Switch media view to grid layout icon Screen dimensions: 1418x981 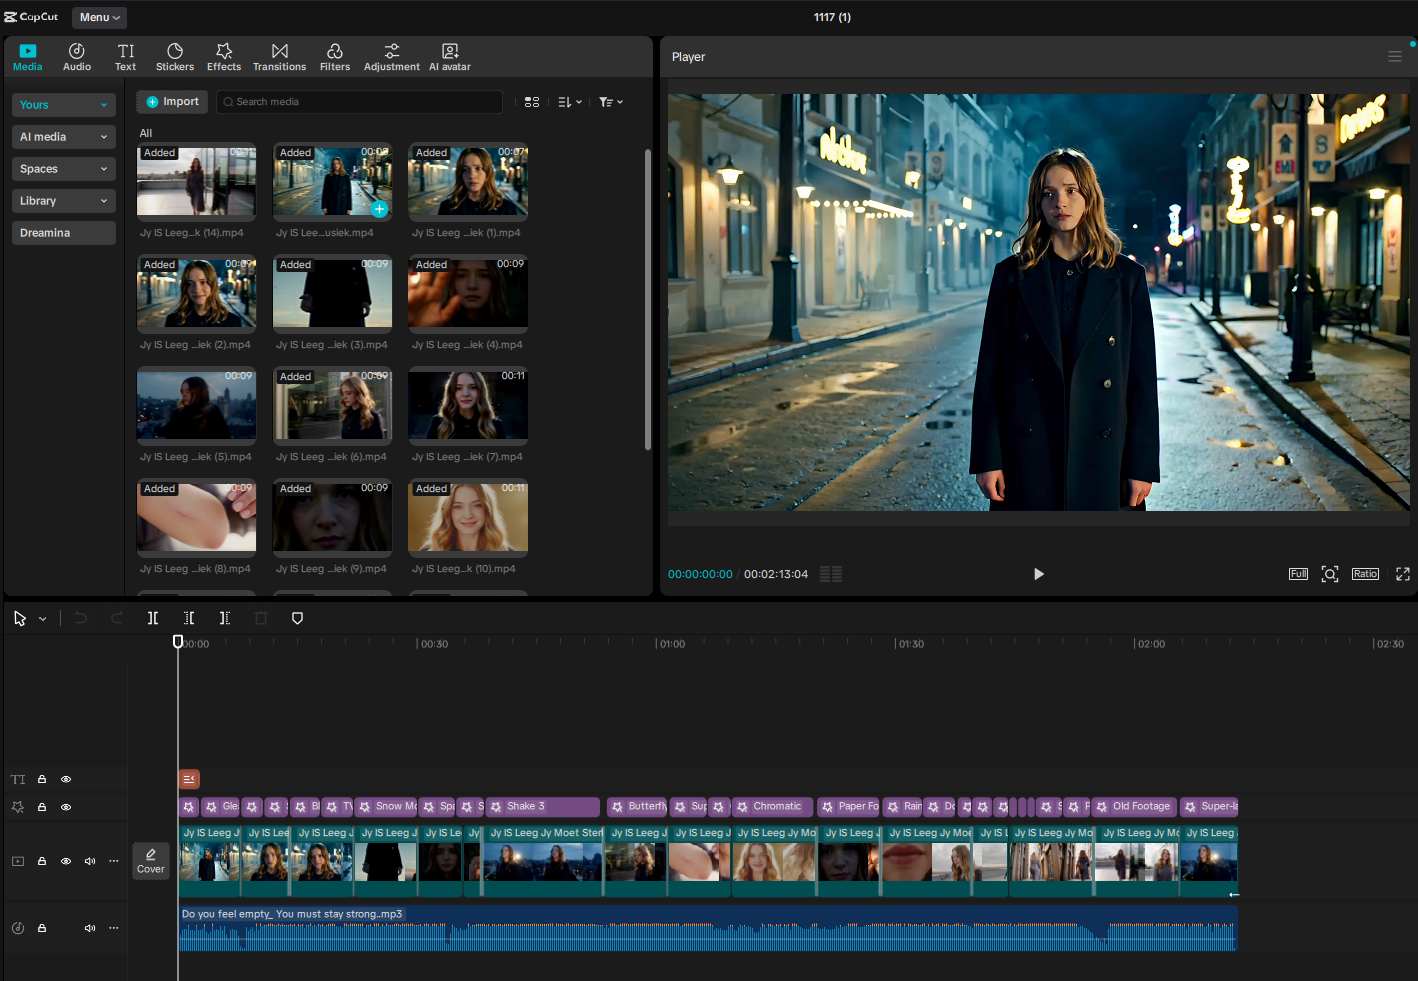tap(532, 102)
